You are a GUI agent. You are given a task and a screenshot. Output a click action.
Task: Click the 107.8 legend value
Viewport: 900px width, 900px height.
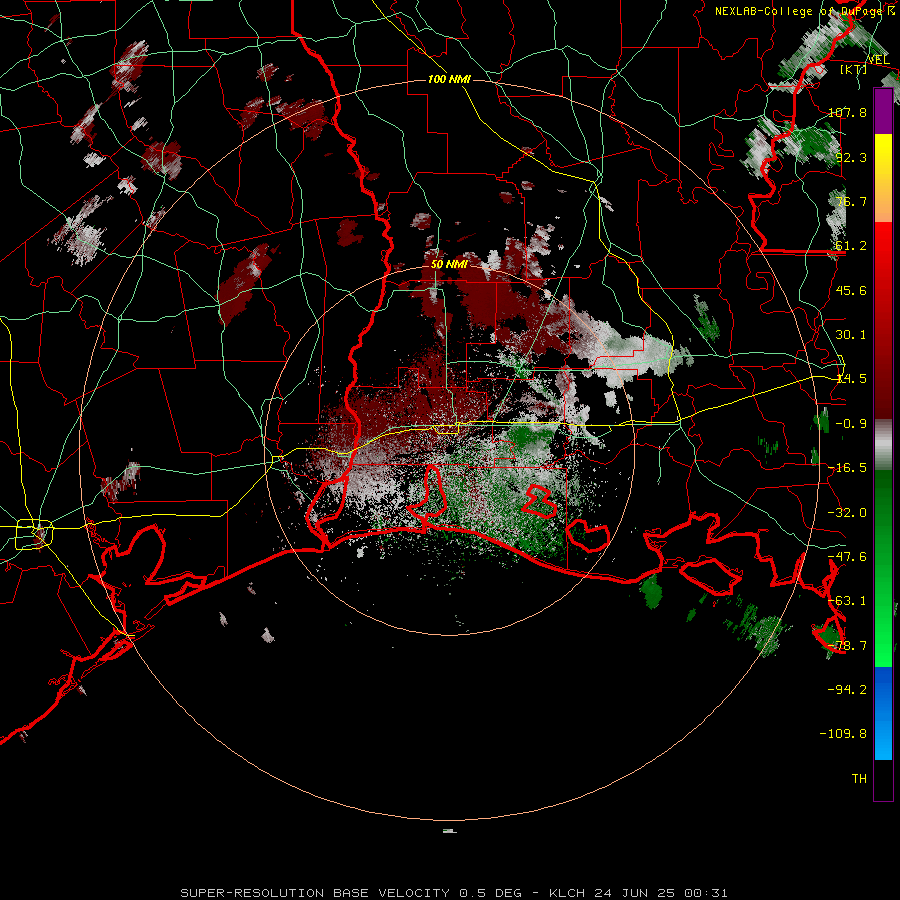847,112
